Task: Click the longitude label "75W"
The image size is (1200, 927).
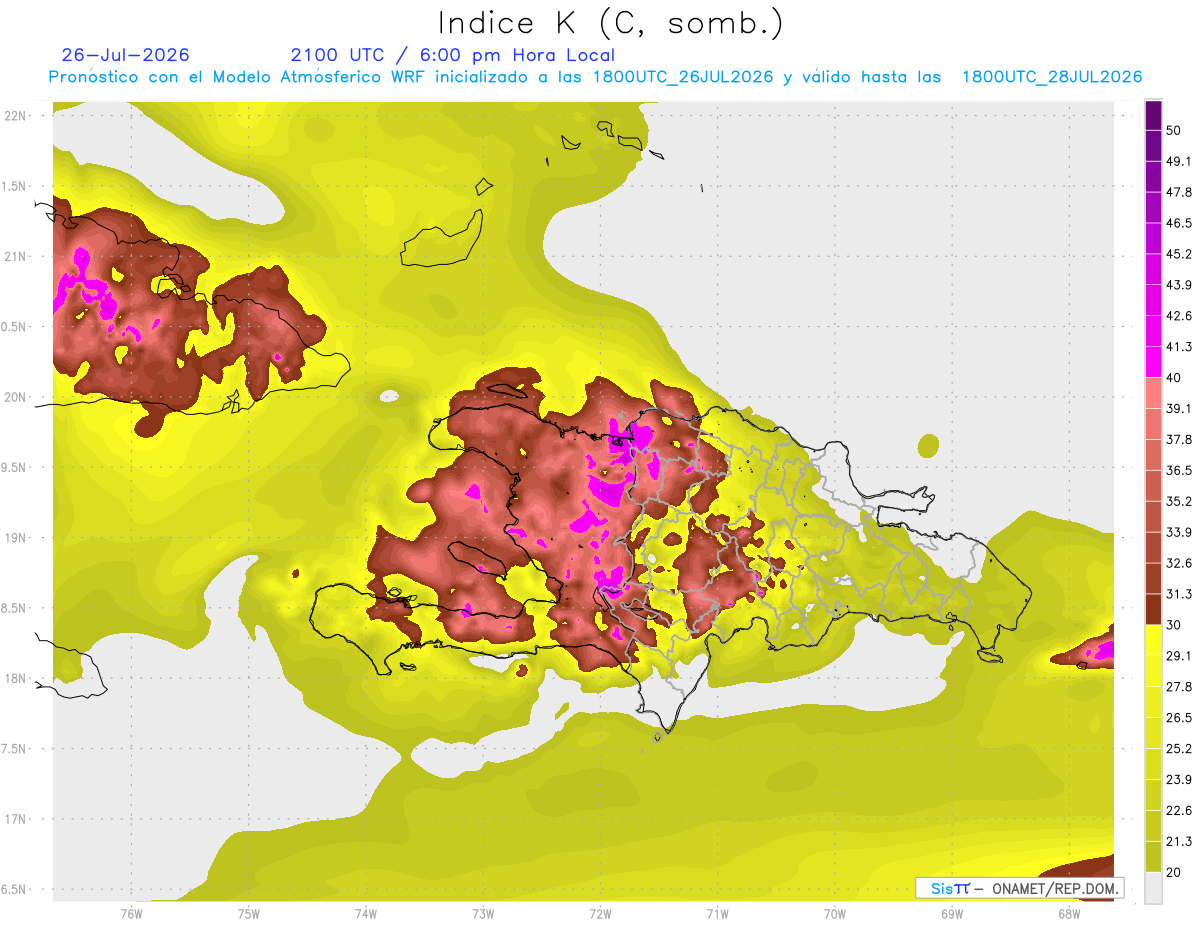Action: click(x=248, y=914)
